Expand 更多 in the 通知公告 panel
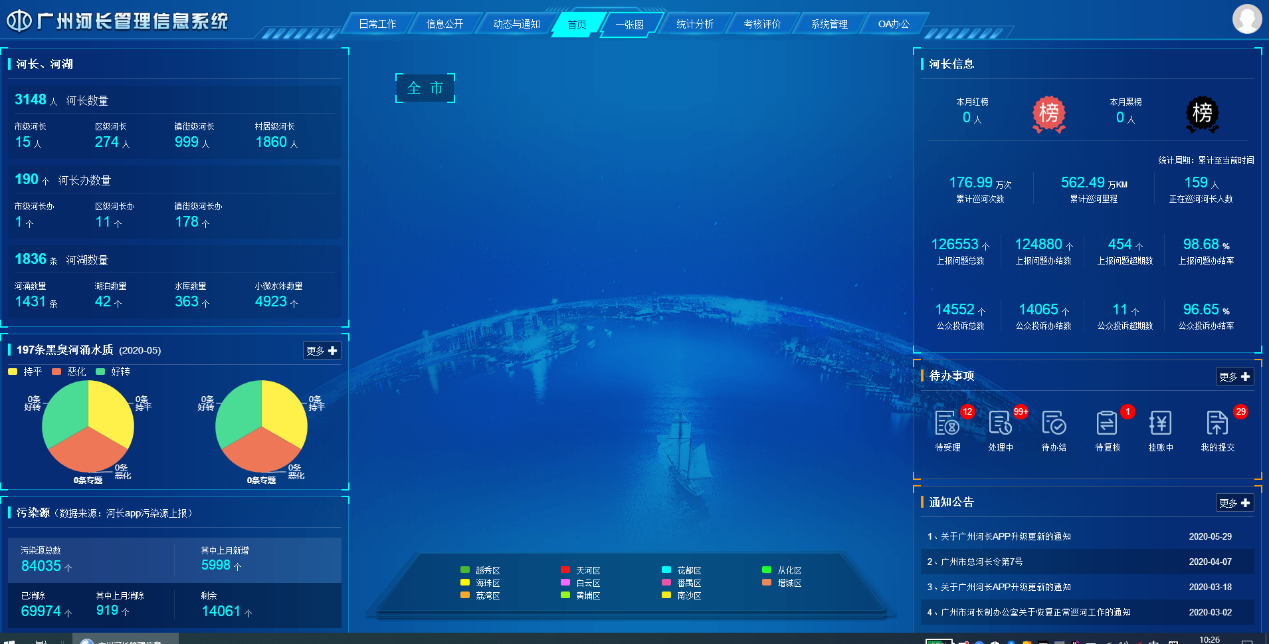This screenshot has width=1269, height=644. [x=1235, y=503]
